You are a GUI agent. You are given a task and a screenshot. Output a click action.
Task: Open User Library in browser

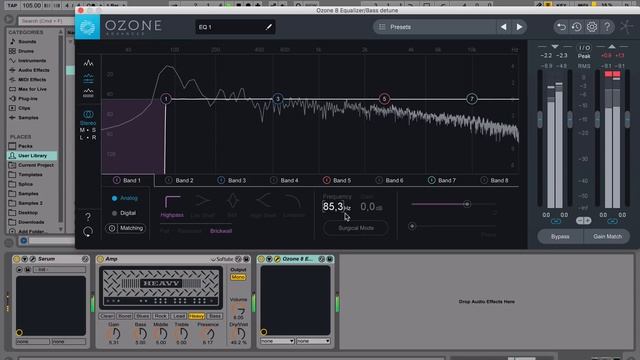click(32, 156)
